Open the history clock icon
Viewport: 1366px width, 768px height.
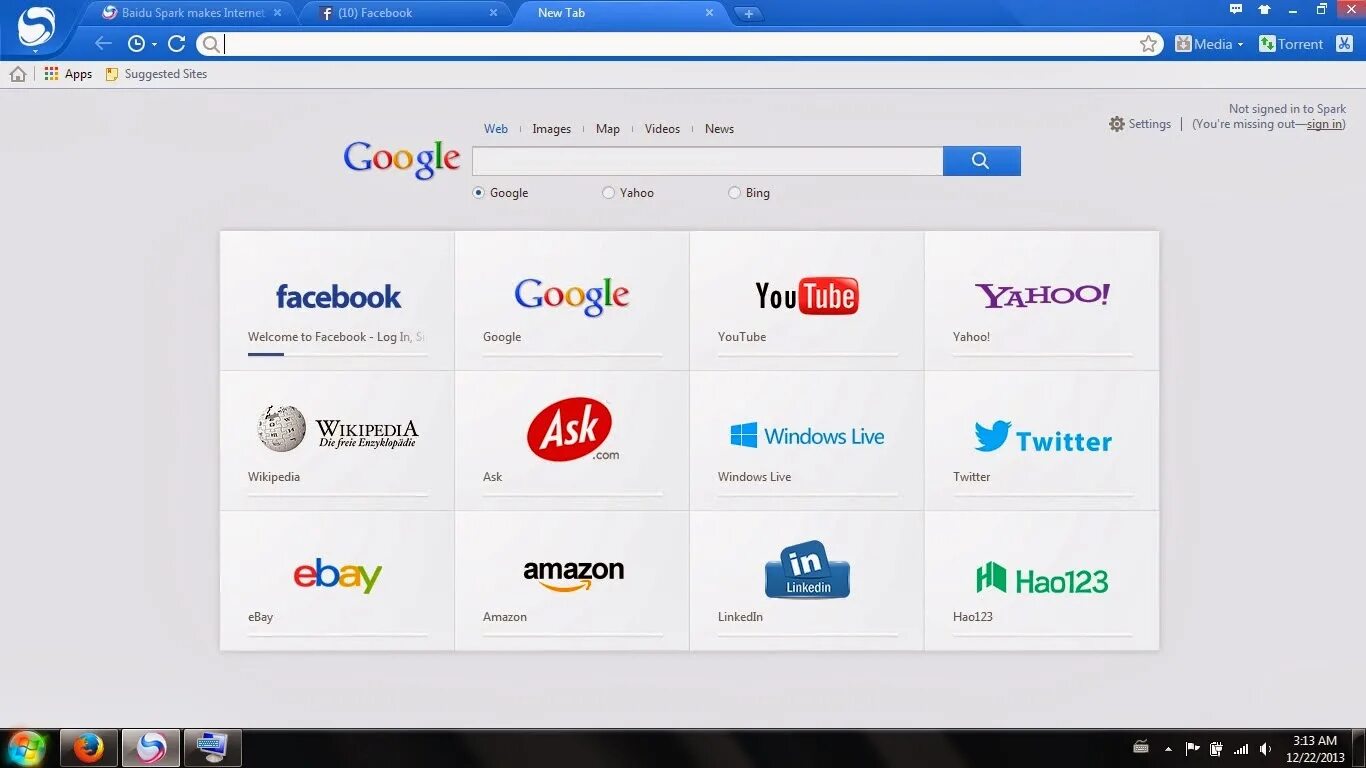click(x=136, y=44)
